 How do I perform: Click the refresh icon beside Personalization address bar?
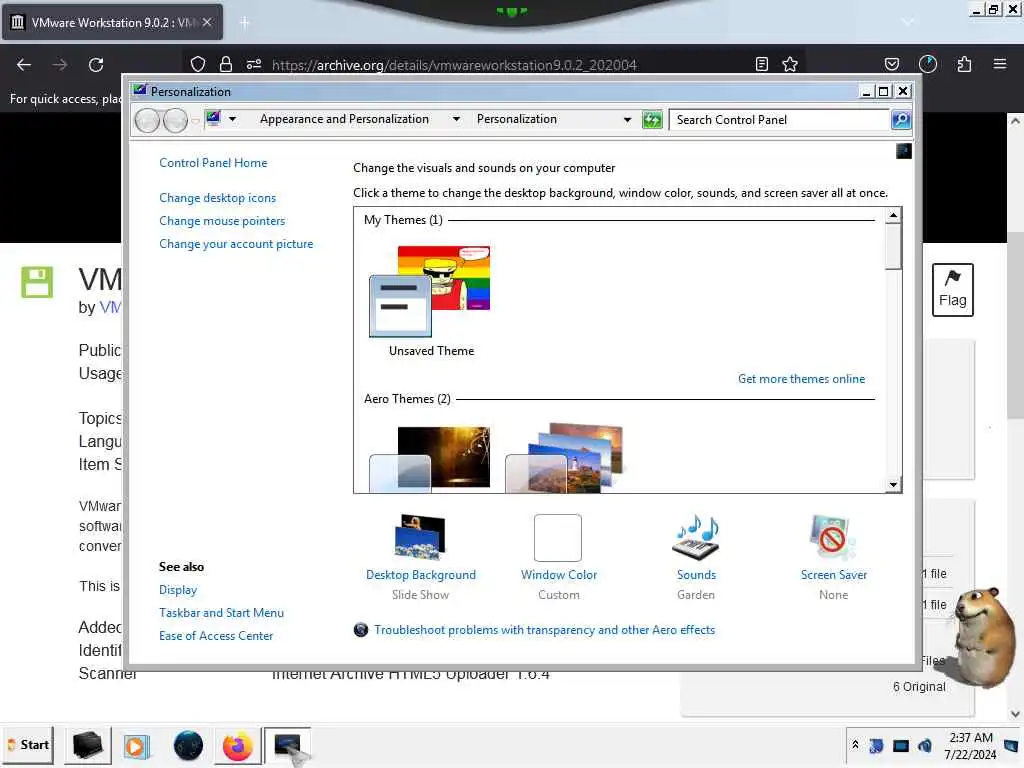click(652, 120)
